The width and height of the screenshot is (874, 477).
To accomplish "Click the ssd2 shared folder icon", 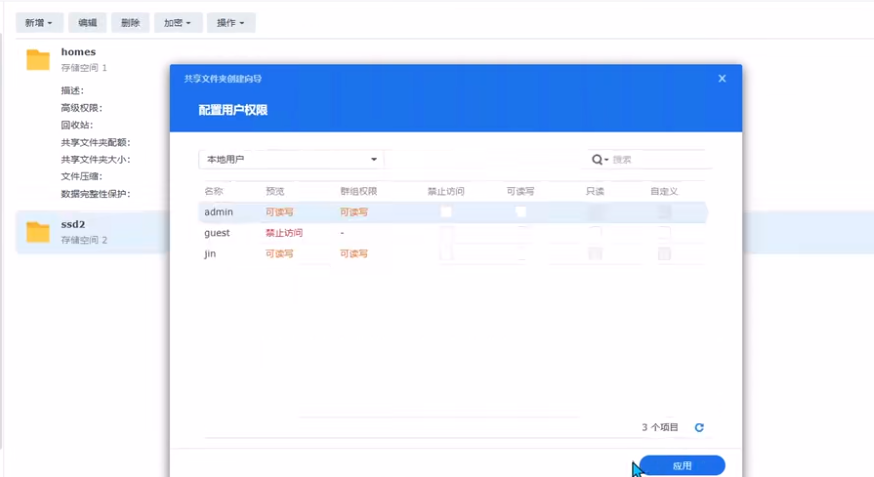I will pyautogui.click(x=38, y=232).
